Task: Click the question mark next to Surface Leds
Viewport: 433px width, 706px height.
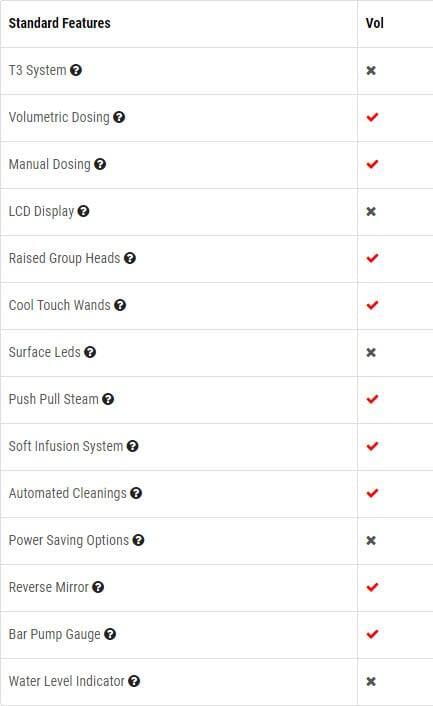Action: (x=90, y=352)
